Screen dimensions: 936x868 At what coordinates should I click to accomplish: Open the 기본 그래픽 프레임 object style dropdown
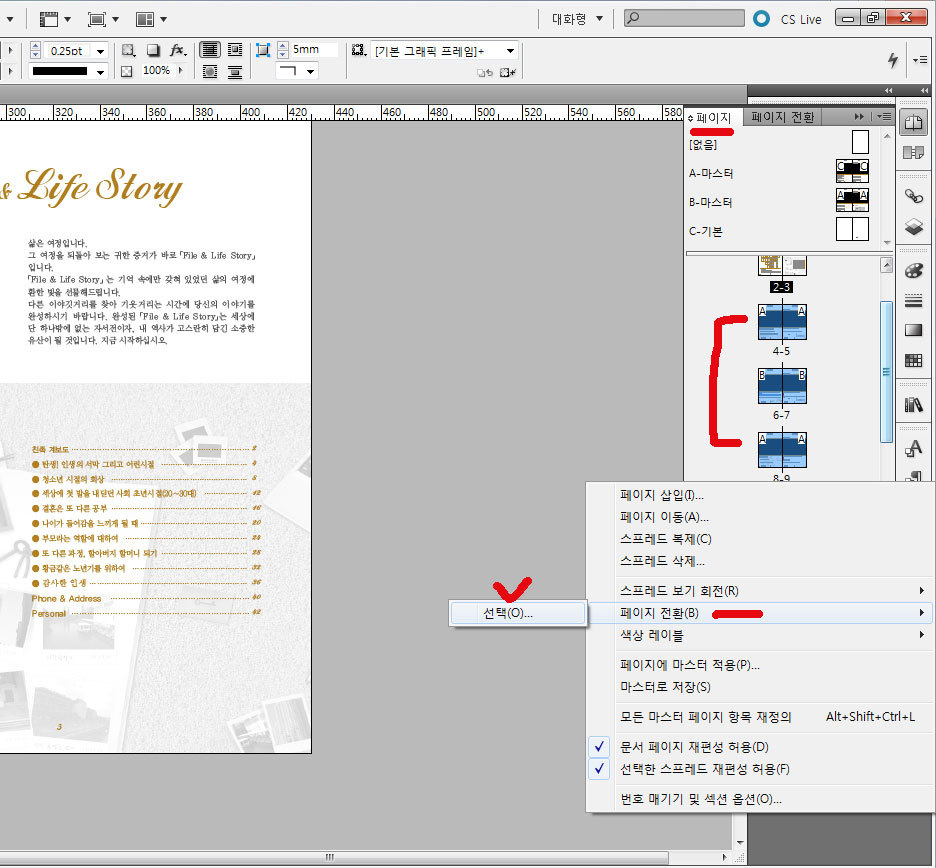click(x=510, y=50)
